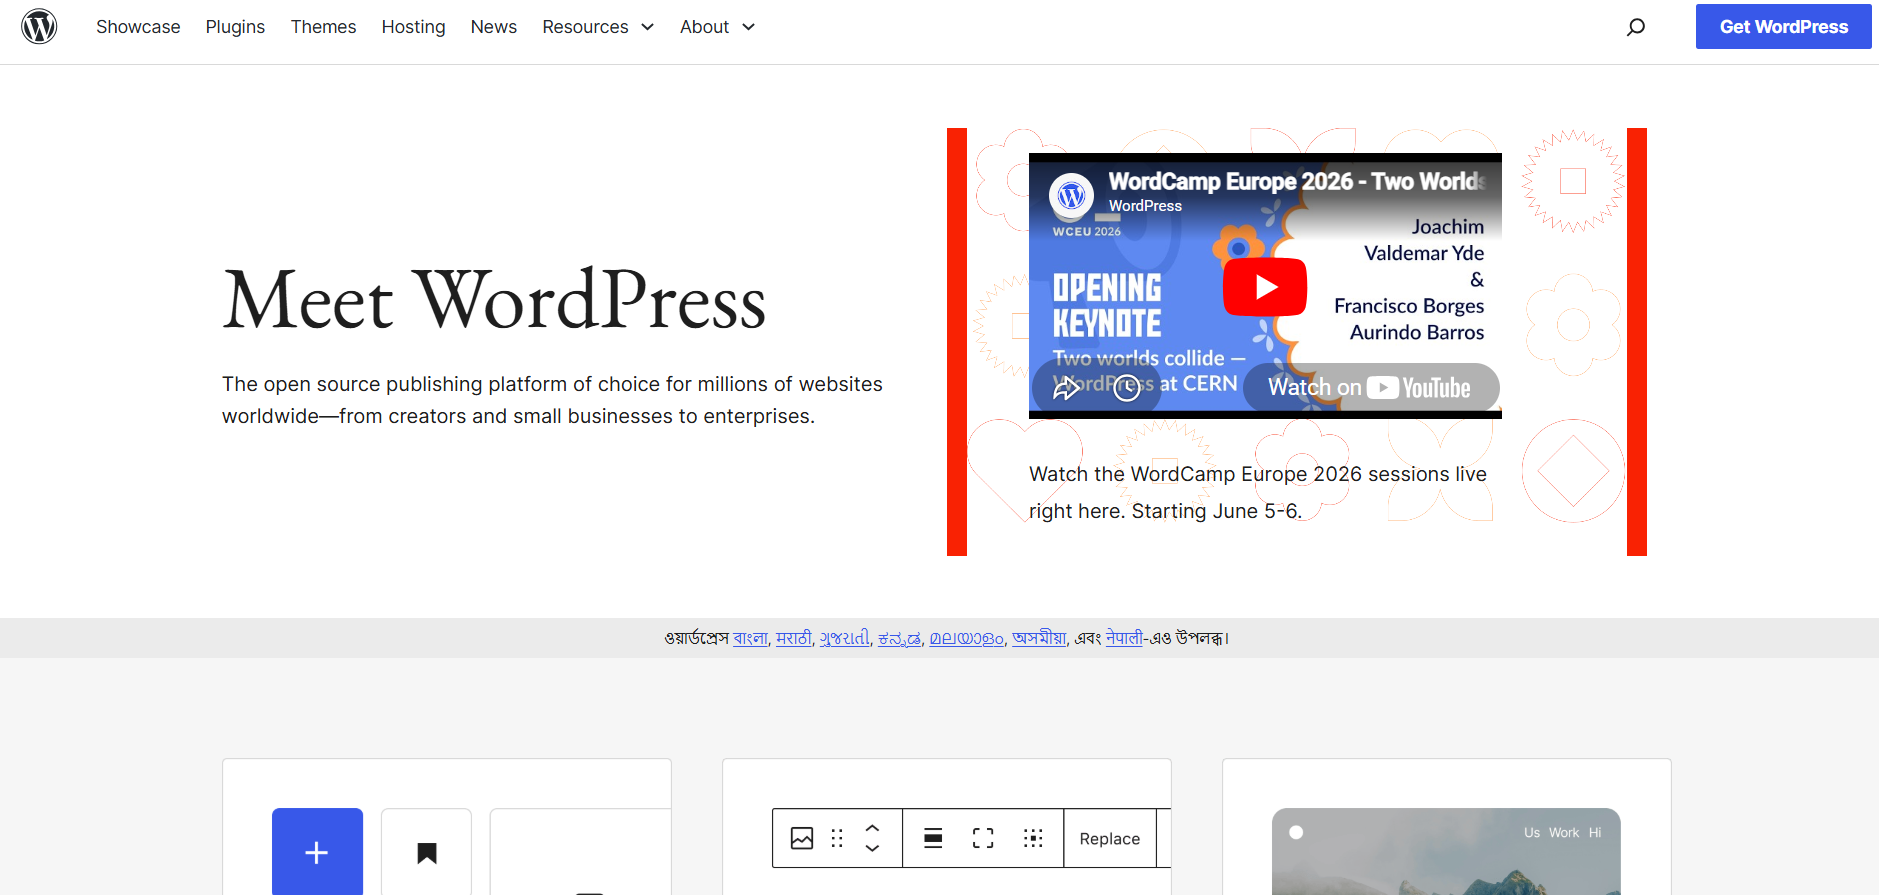Open the site search magnifier icon
Screen dimensions: 1879x895
point(1636,27)
